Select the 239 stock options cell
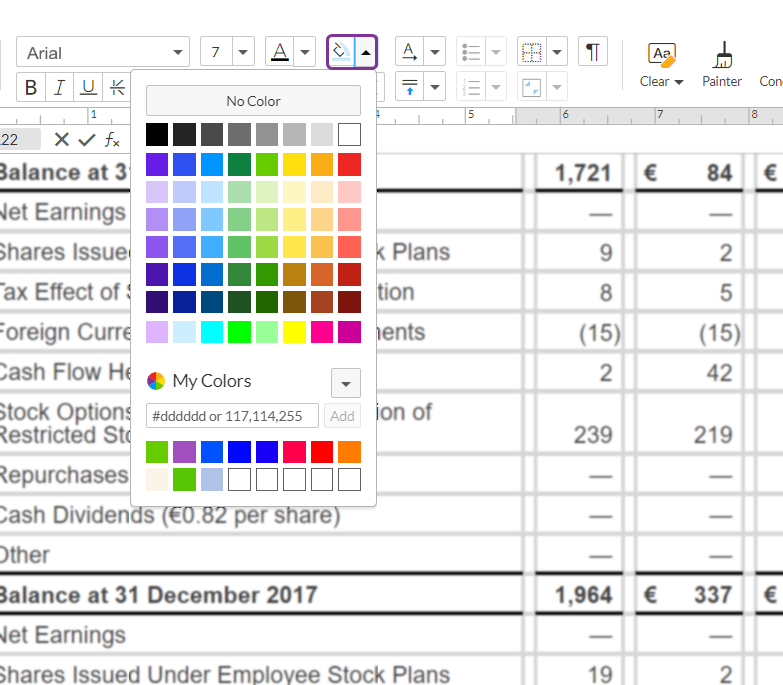This screenshot has width=783, height=685. click(579, 424)
